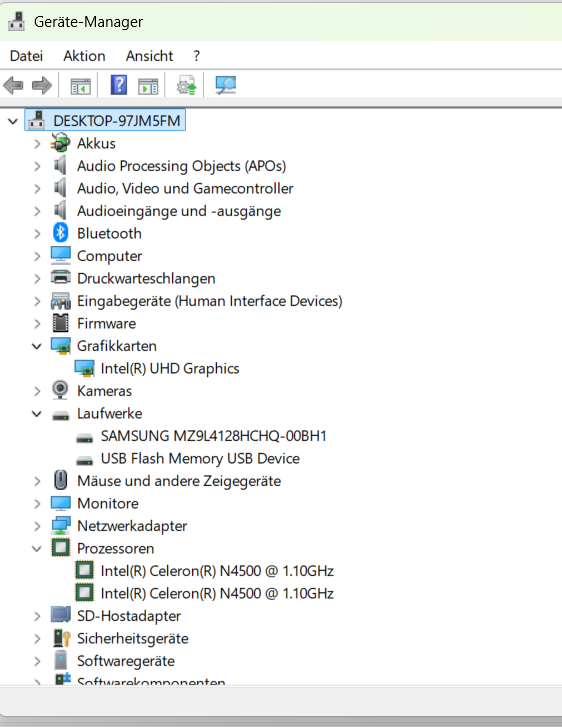This screenshot has height=727, width=562.
Task: Click the Computer monitor icon
Action: (x=61, y=255)
